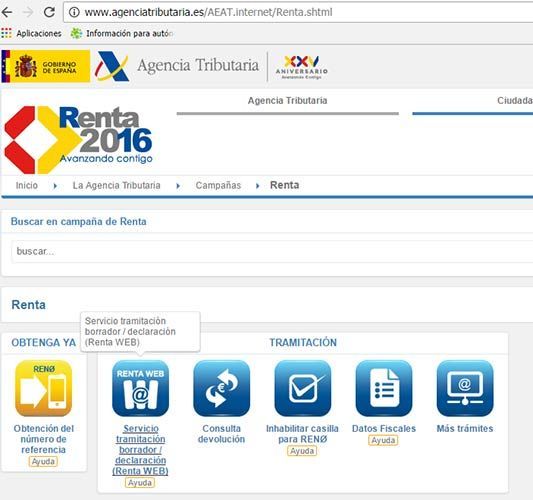Image resolution: width=533 pixels, height=500 pixels.
Task: Open the Más trámites text link
Action: (x=465, y=428)
